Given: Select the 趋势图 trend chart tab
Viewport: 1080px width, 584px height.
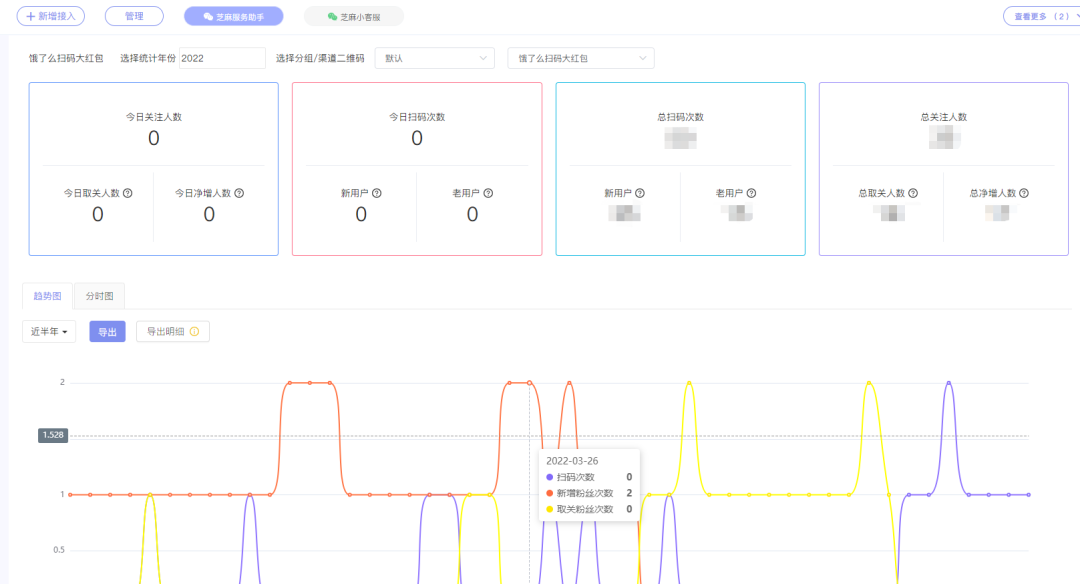Looking at the screenshot, I should tap(48, 296).
